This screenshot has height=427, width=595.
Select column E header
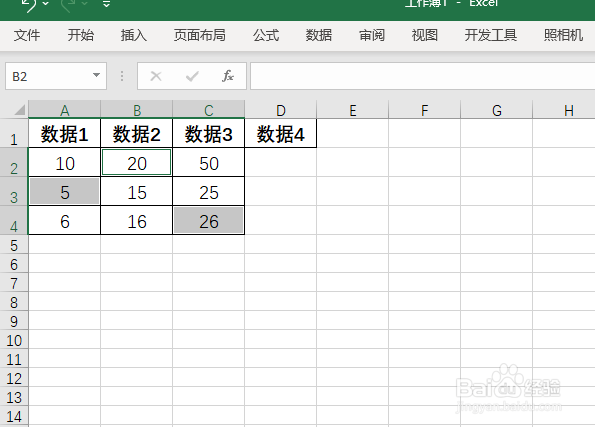click(353, 110)
